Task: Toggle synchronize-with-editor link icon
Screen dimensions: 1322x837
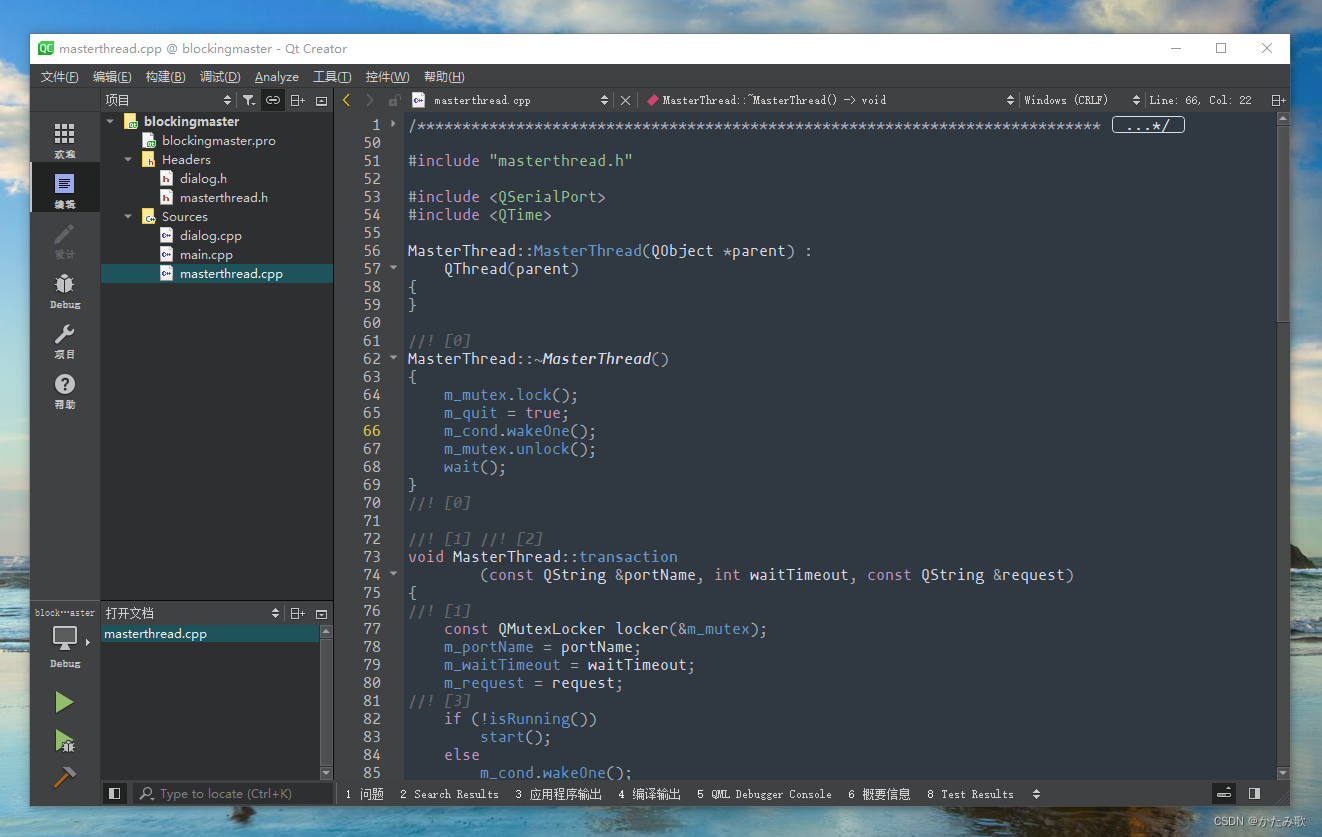Action: point(272,99)
